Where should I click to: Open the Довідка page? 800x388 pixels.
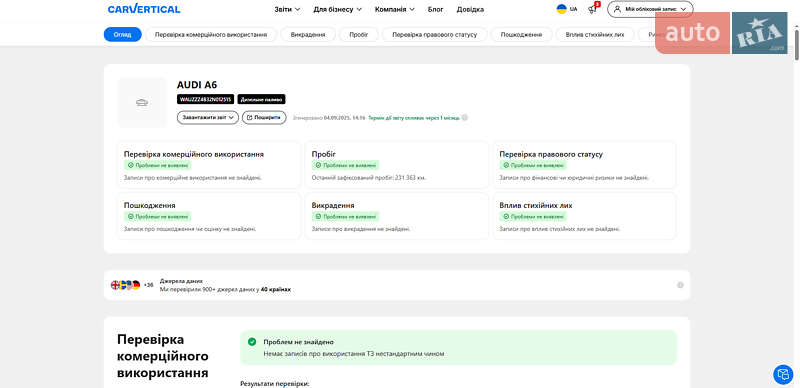click(470, 9)
